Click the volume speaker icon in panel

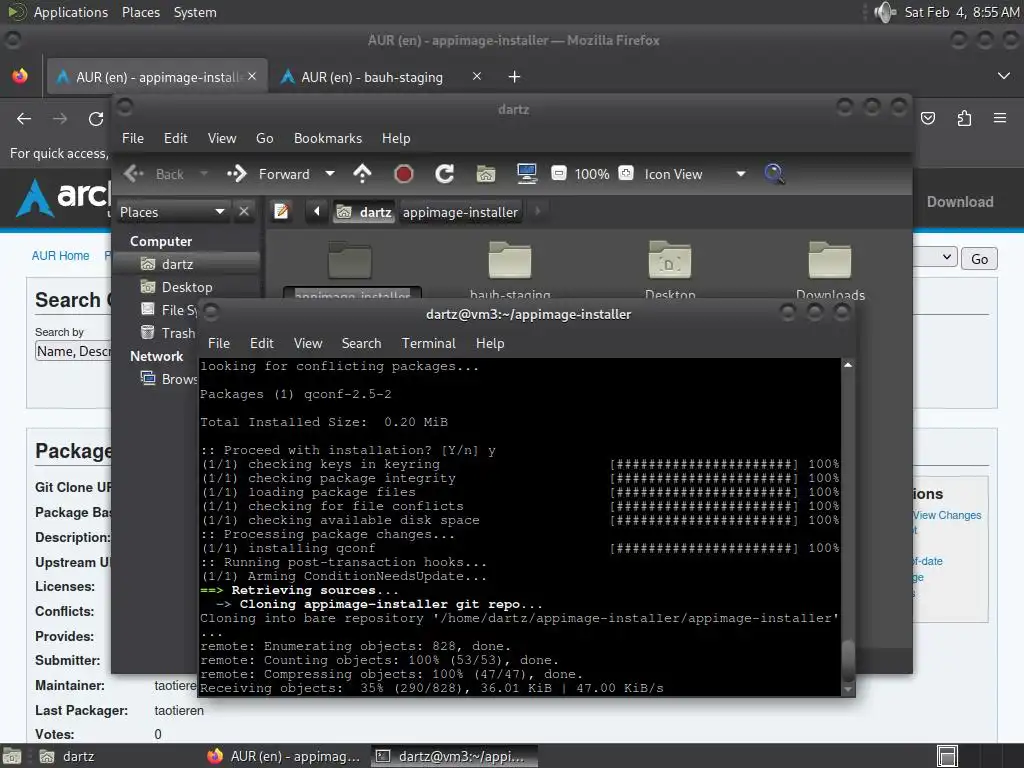[885, 12]
